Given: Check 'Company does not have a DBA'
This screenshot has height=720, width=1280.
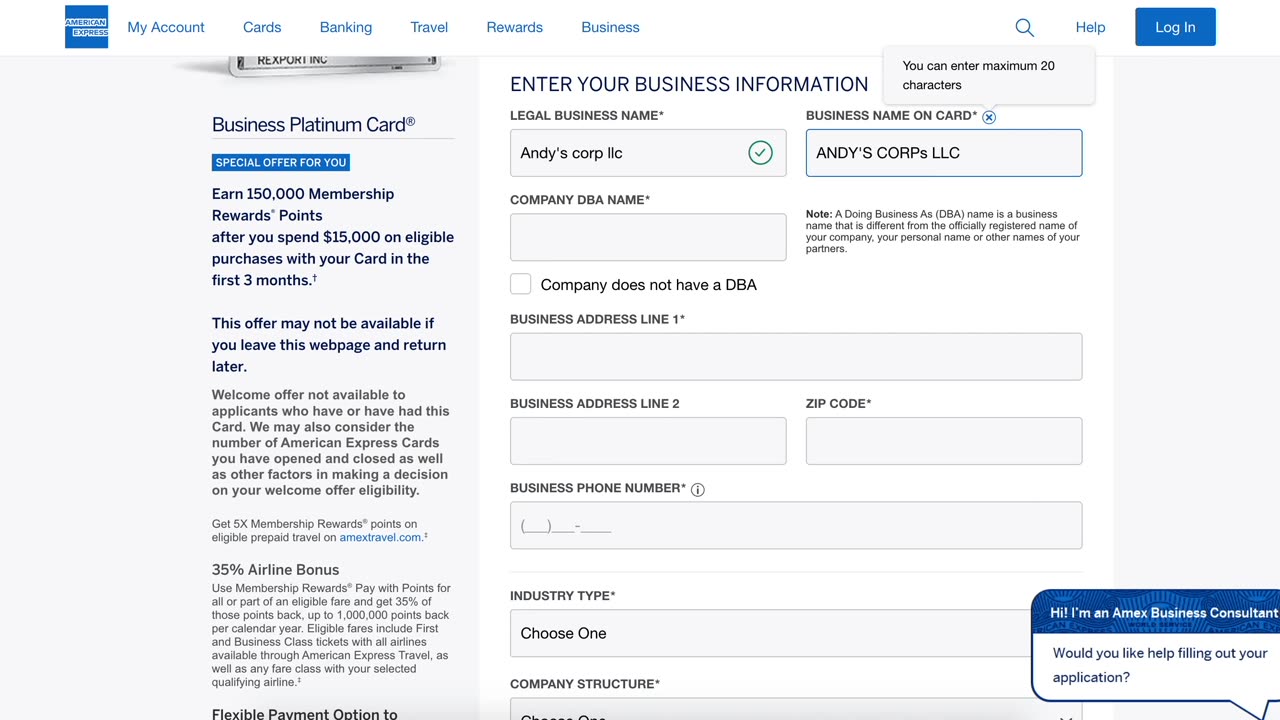Looking at the screenshot, I should tap(520, 284).
